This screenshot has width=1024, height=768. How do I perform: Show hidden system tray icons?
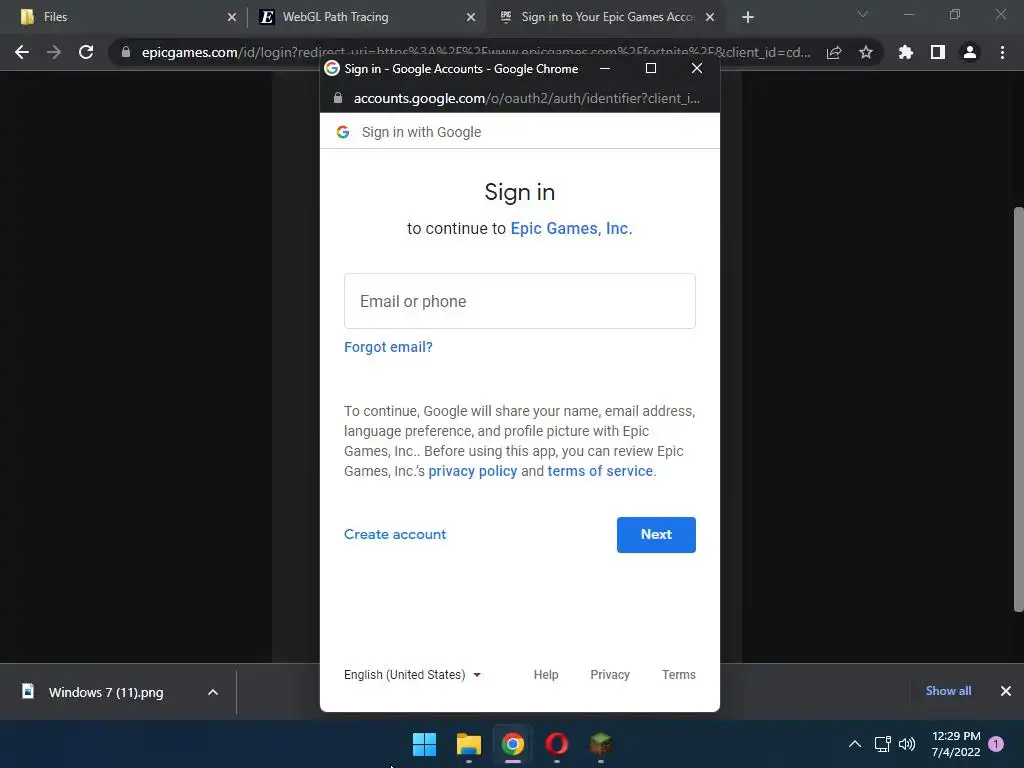[x=855, y=744]
